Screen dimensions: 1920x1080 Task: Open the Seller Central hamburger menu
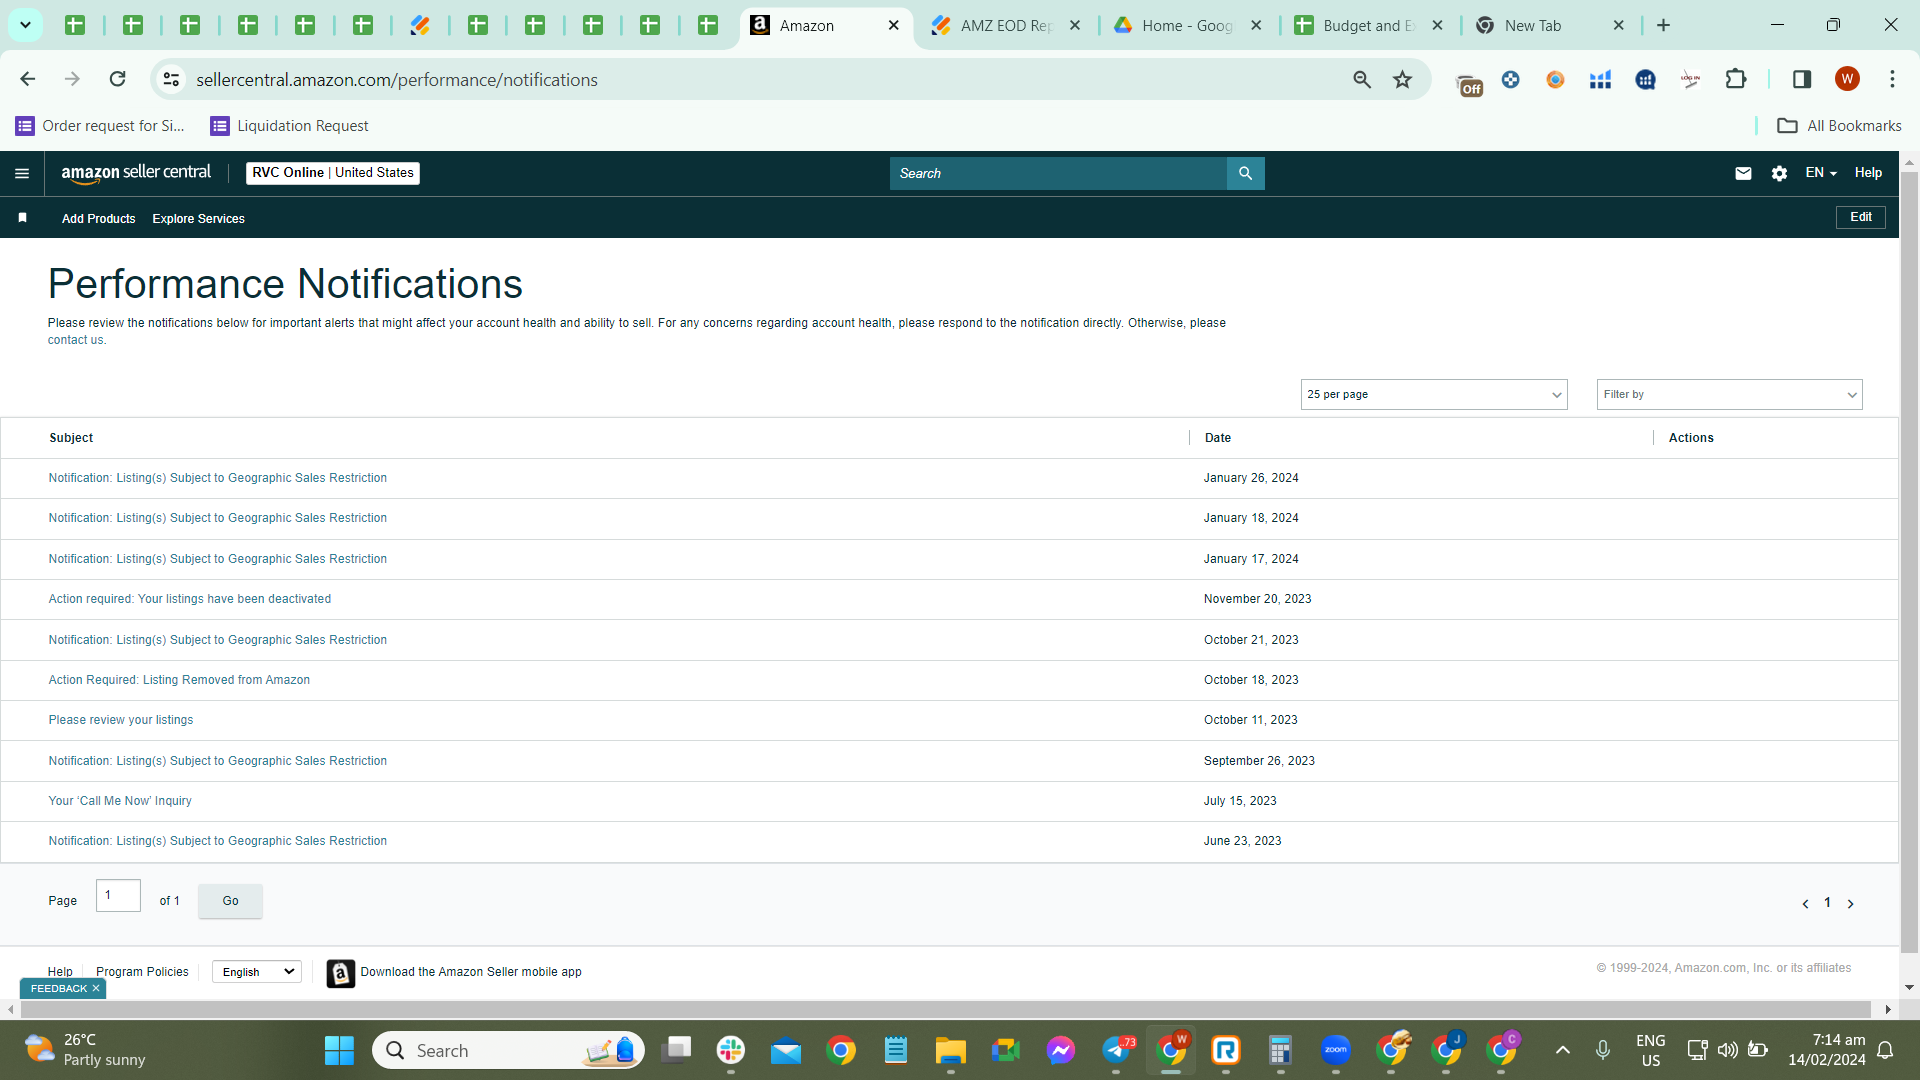tap(22, 173)
